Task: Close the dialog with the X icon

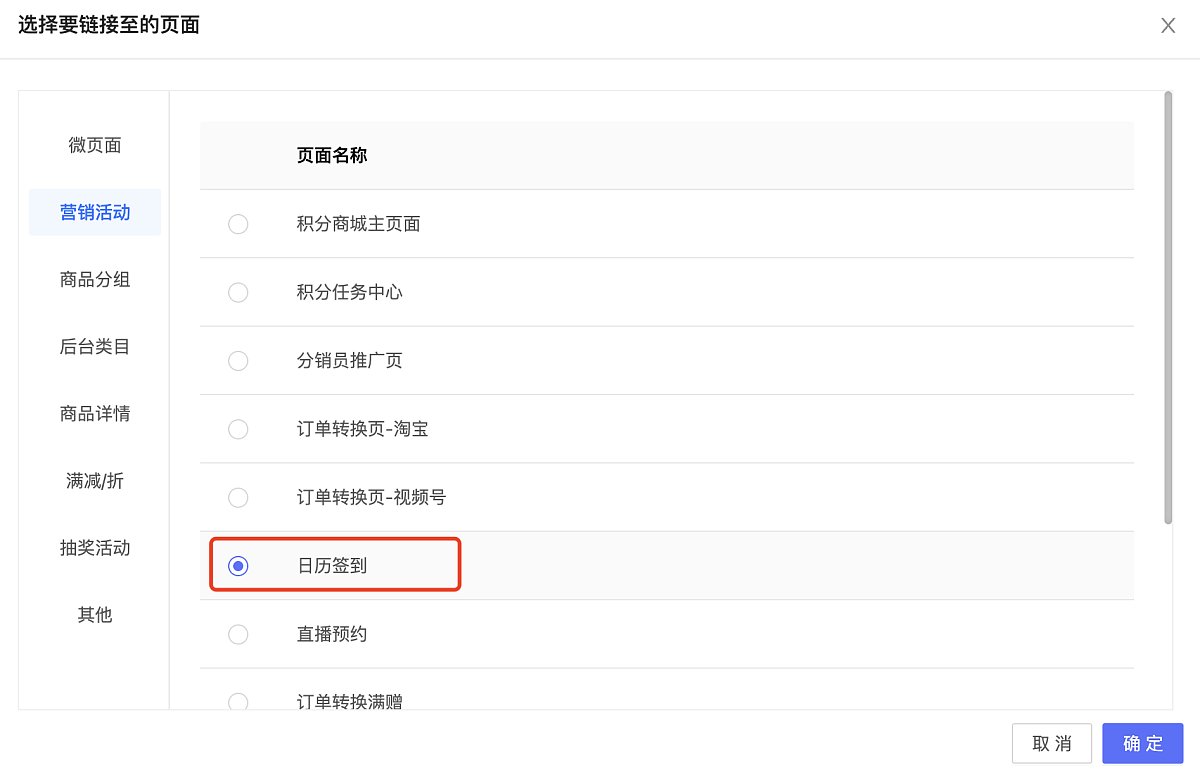Action: (x=1167, y=26)
